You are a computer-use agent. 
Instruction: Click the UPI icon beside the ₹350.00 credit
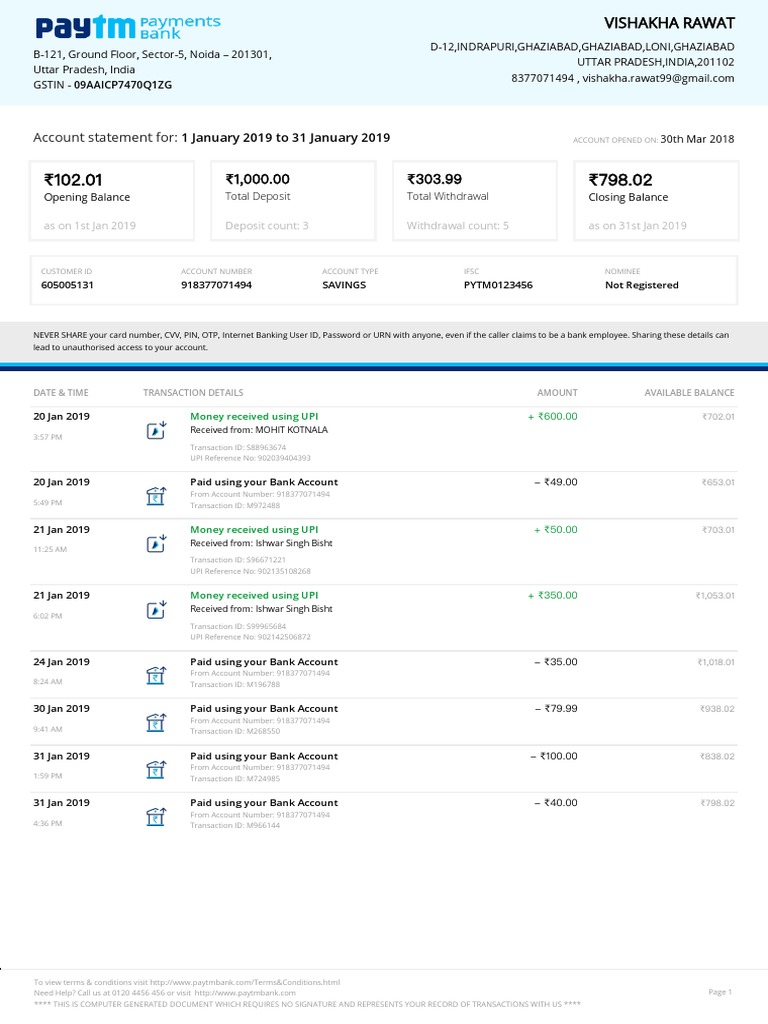pos(156,610)
